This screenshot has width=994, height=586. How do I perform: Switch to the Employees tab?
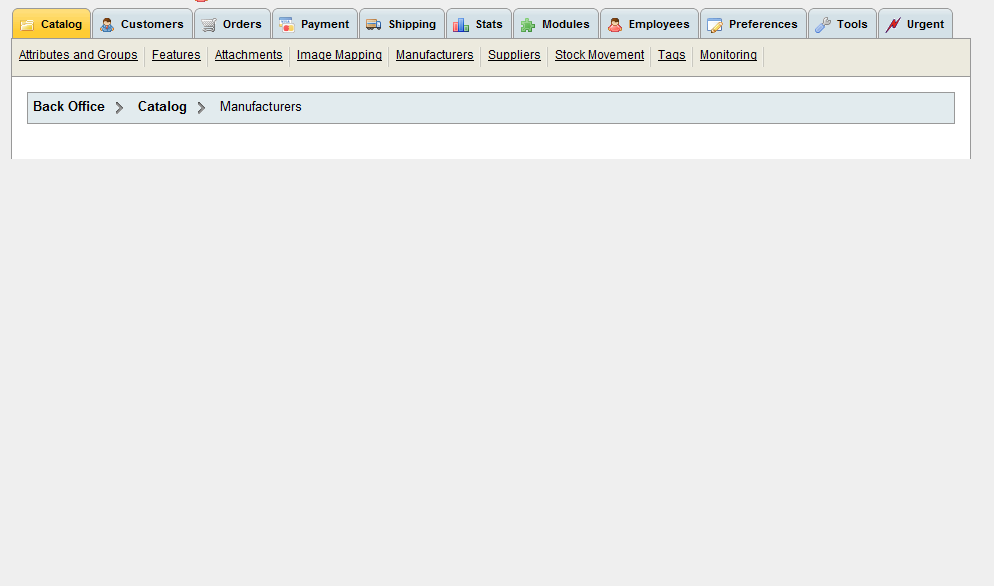coord(649,23)
